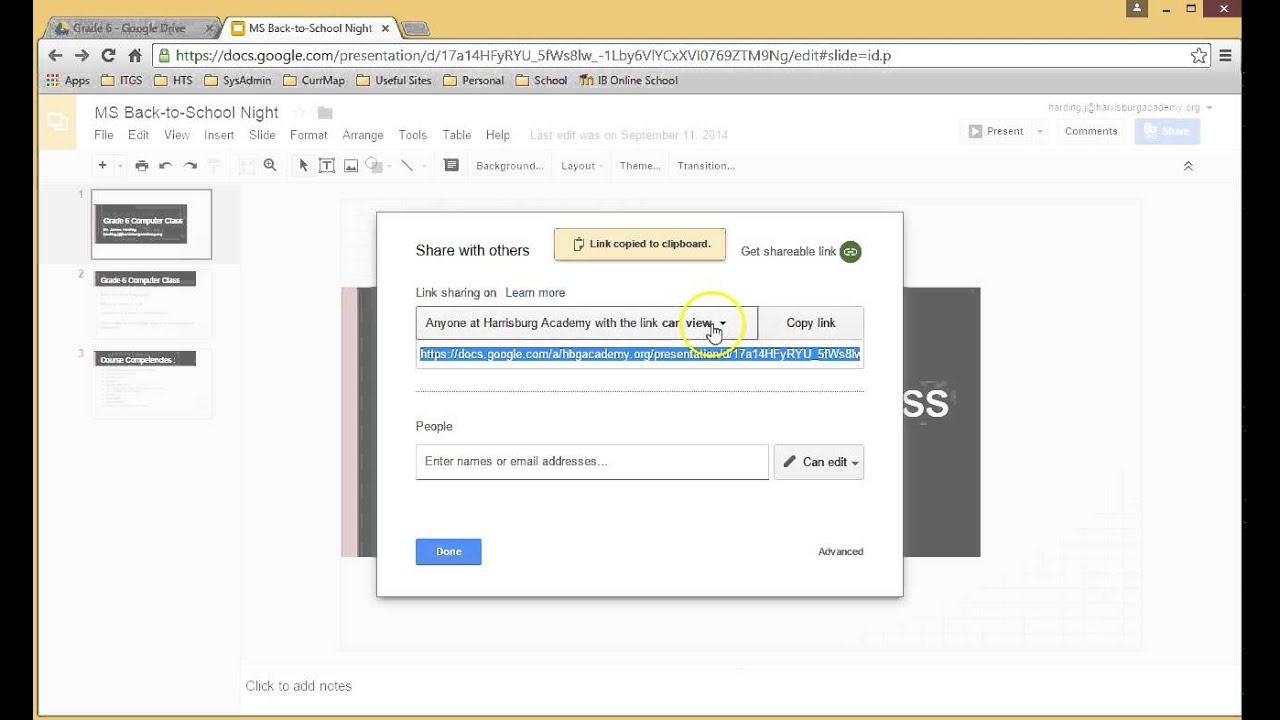1280x720 pixels.
Task: Open the Present options dropdown arrow
Action: (x=1039, y=131)
